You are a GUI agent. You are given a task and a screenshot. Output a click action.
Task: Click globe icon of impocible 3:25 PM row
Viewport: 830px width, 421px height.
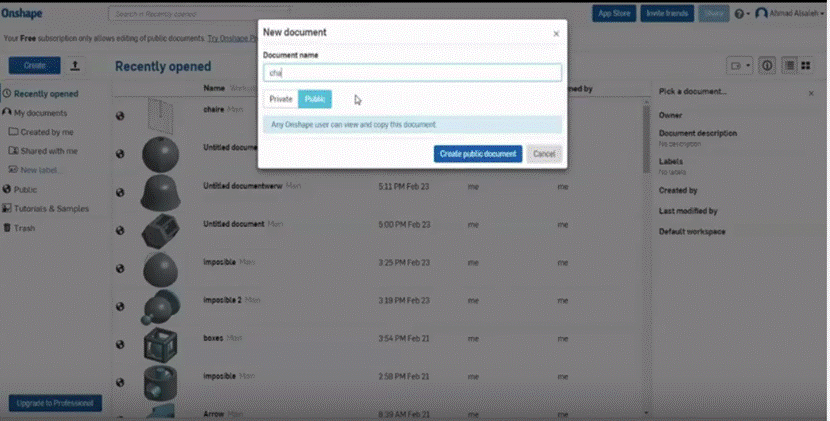click(120, 268)
